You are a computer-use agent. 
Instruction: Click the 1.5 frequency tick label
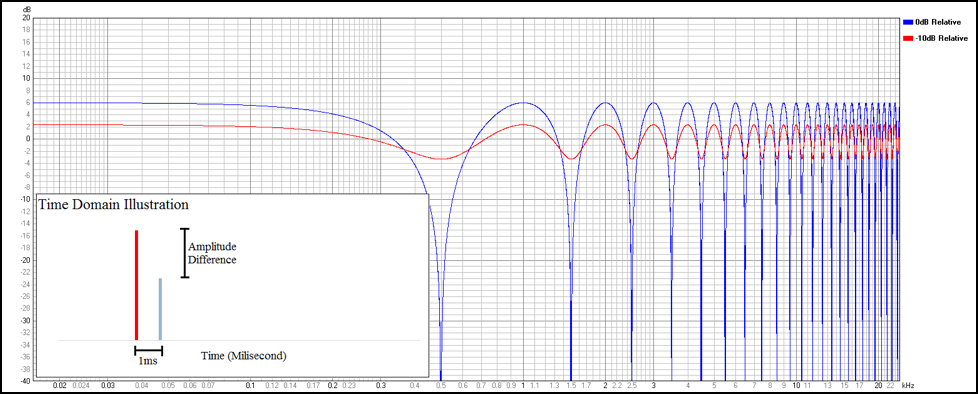pyautogui.click(x=571, y=387)
